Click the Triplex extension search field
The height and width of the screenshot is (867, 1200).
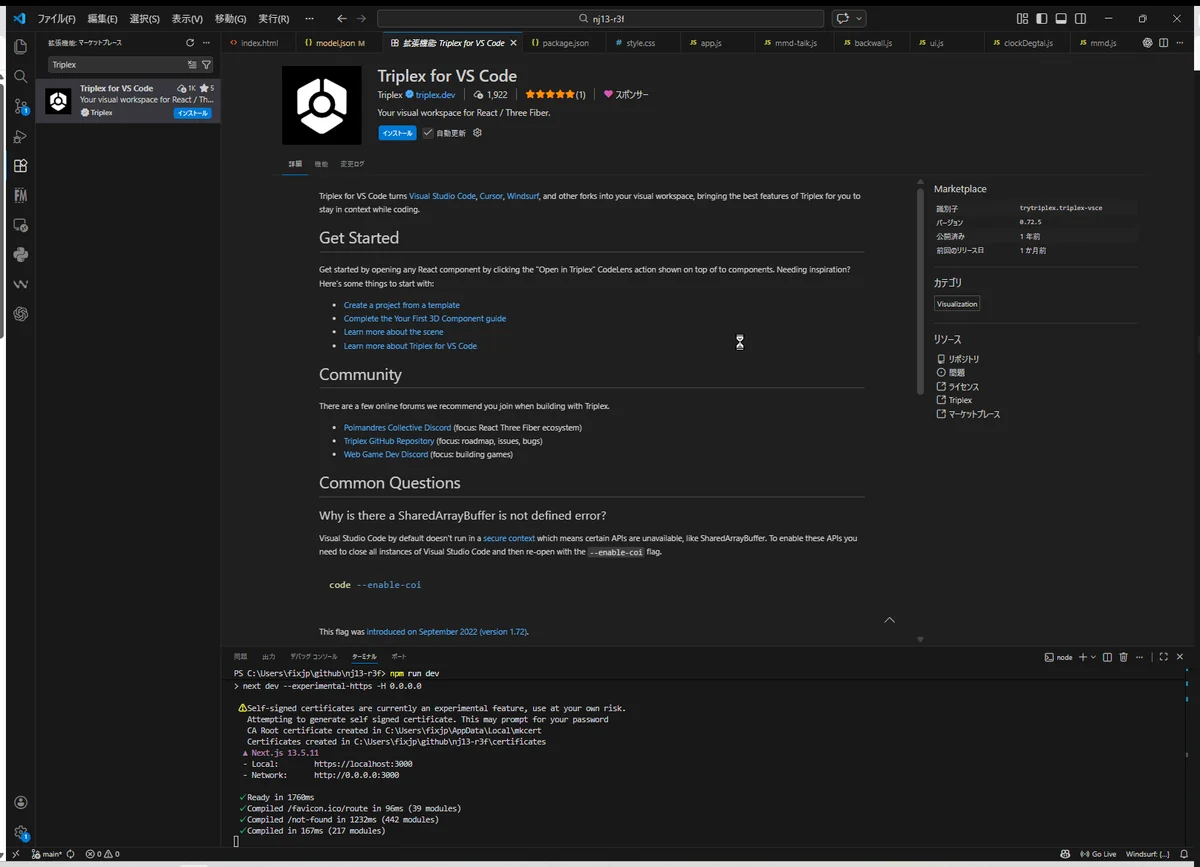tap(115, 65)
